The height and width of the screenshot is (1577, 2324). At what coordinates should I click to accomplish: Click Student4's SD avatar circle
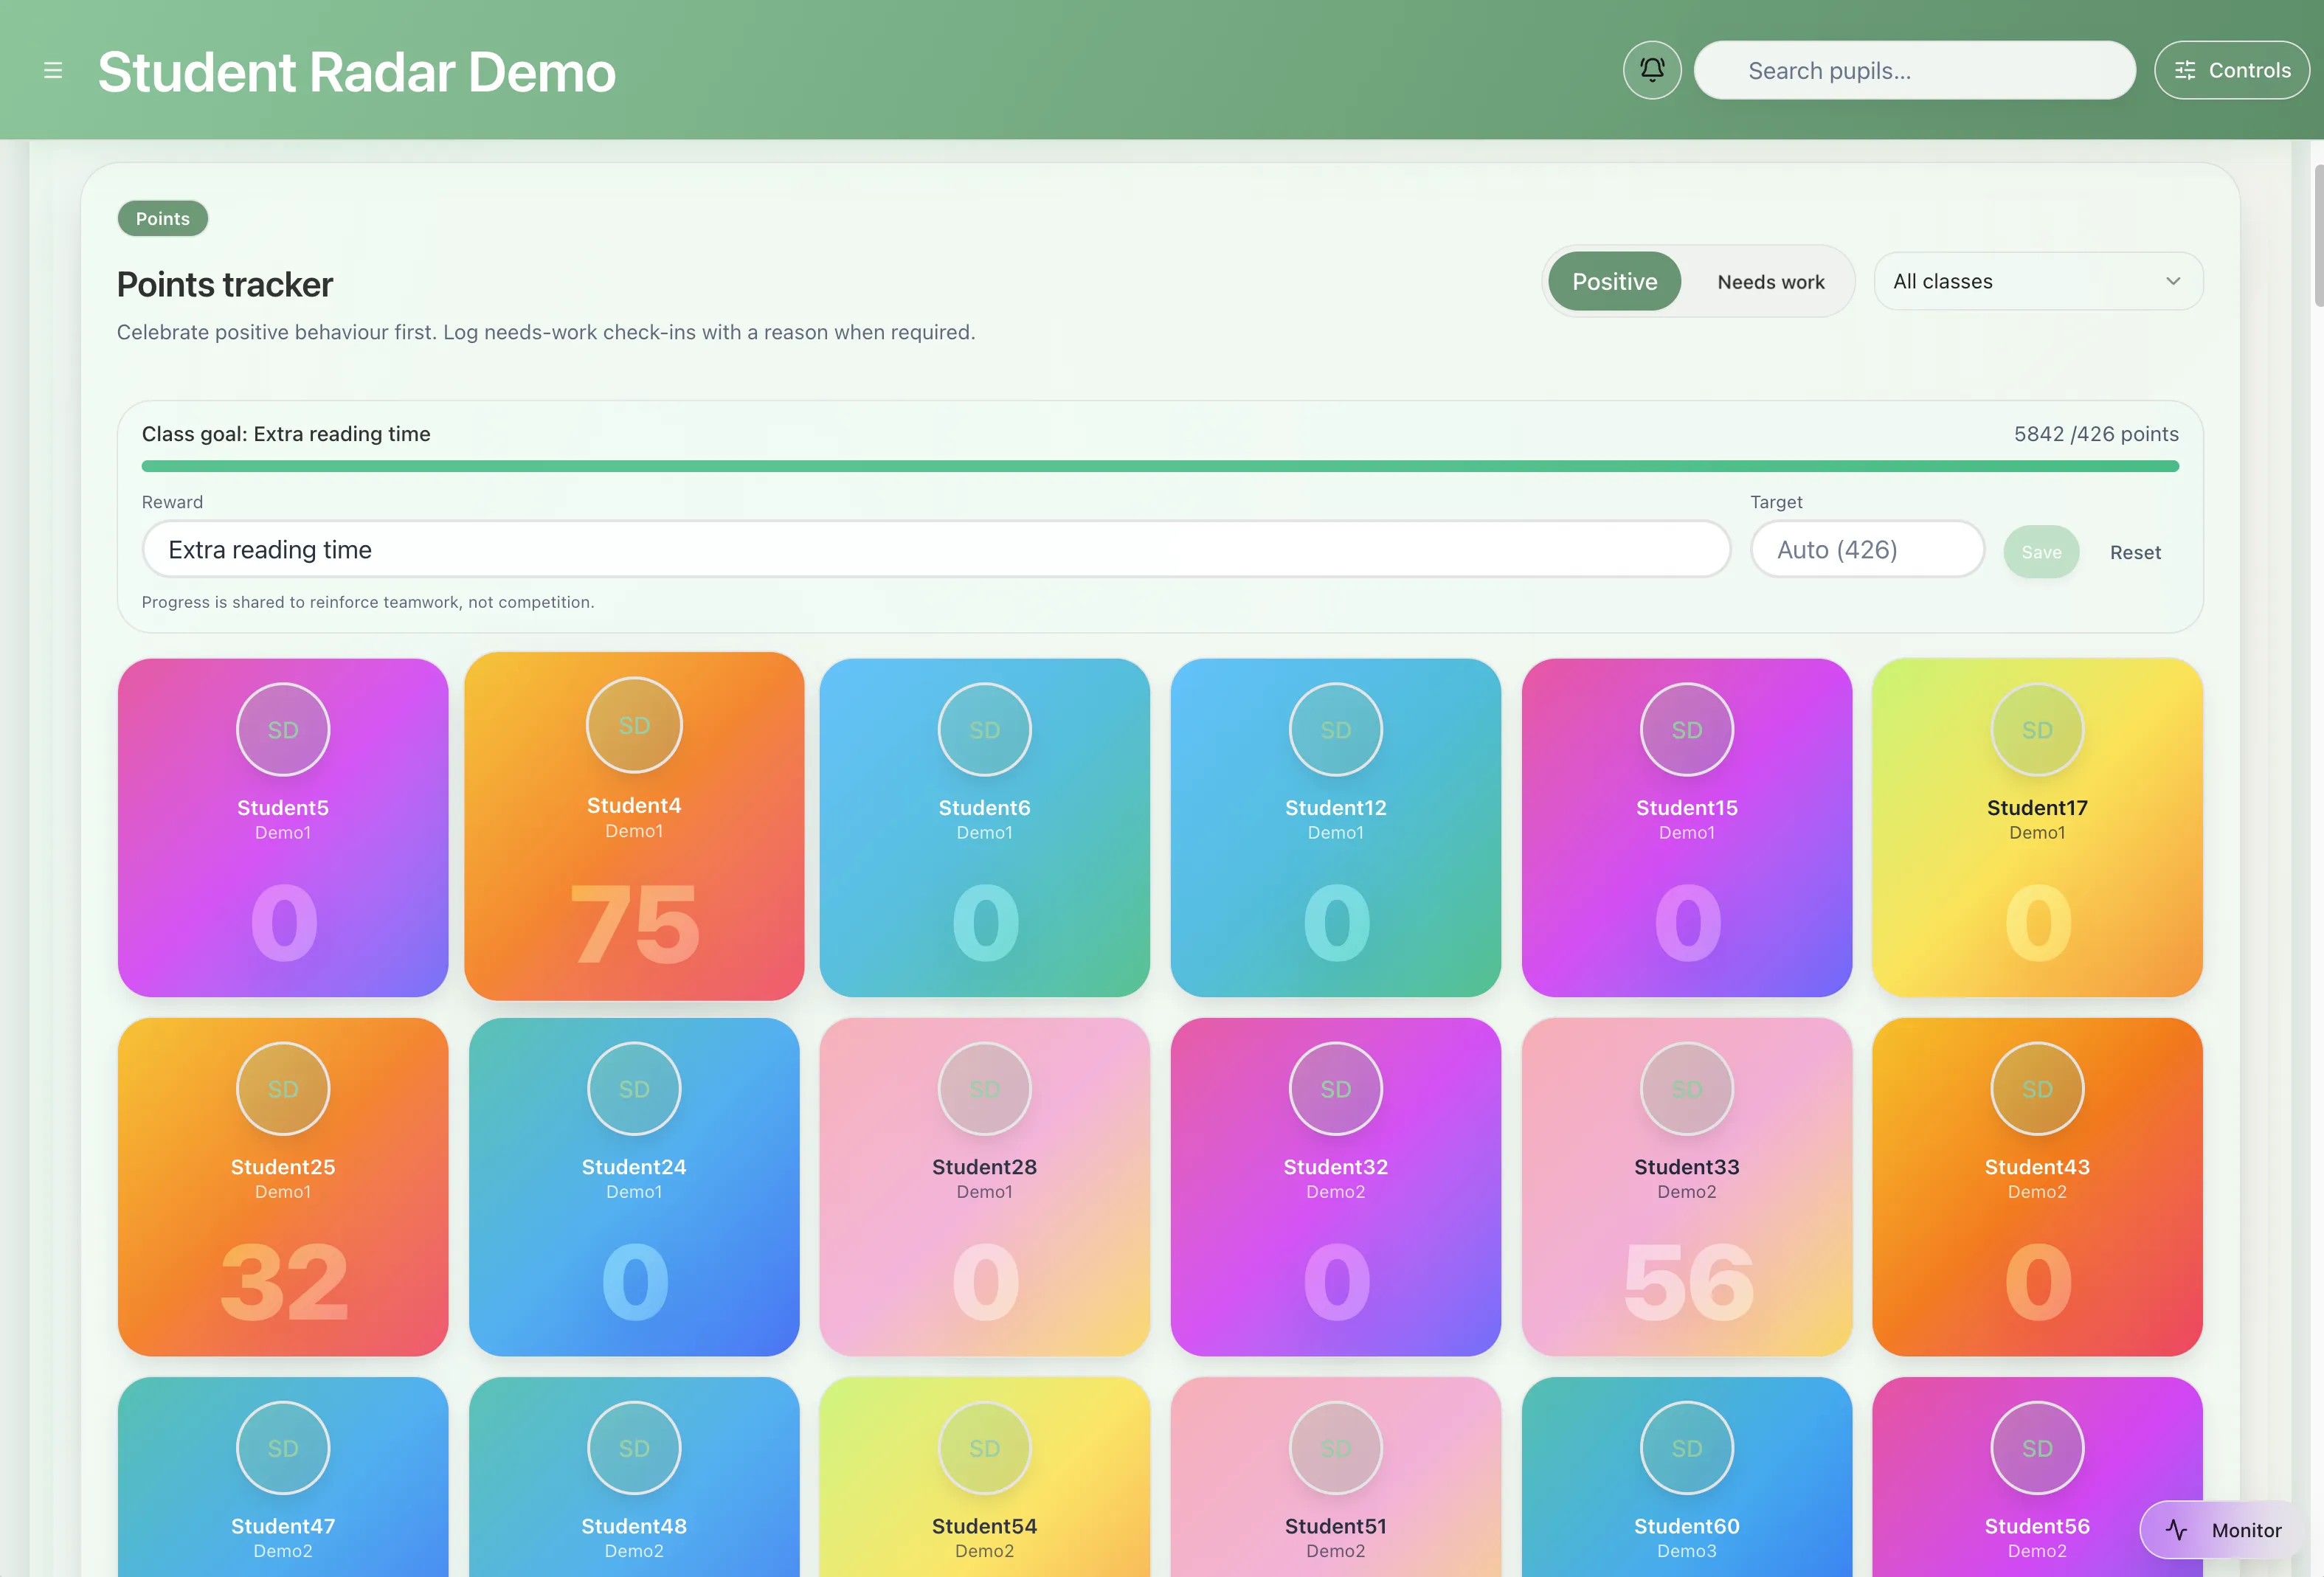point(634,725)
